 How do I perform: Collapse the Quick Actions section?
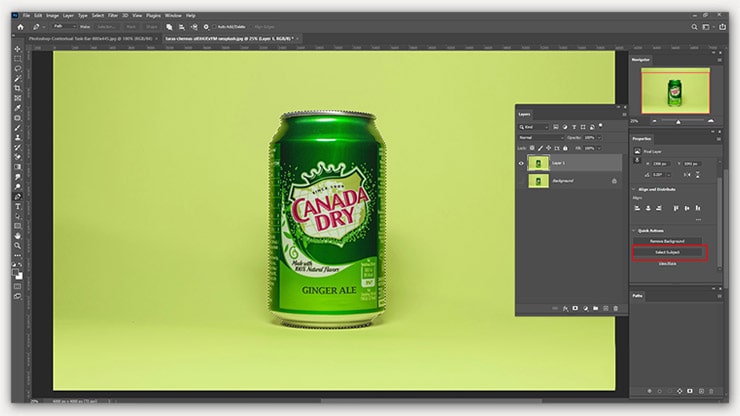[x=634, y=231]
